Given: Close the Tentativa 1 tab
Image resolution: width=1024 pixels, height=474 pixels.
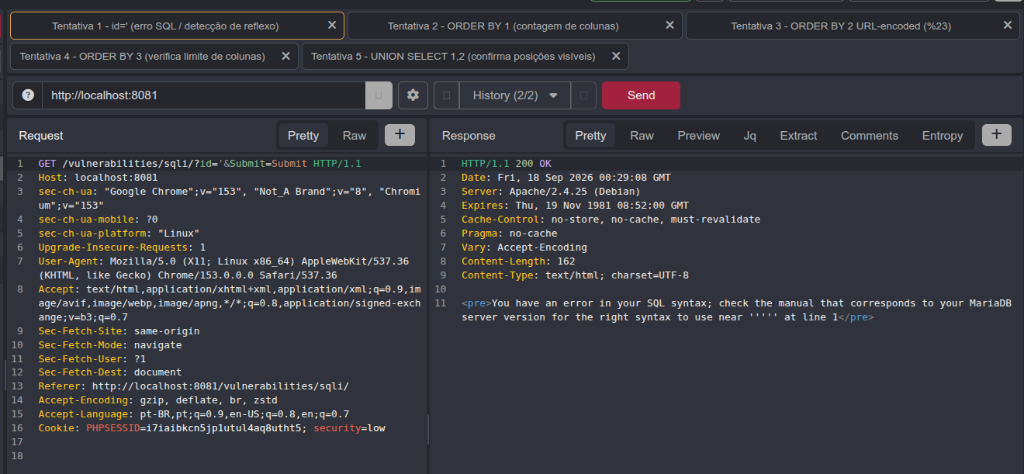Looking at the screenshot, I should pos(332,25).
